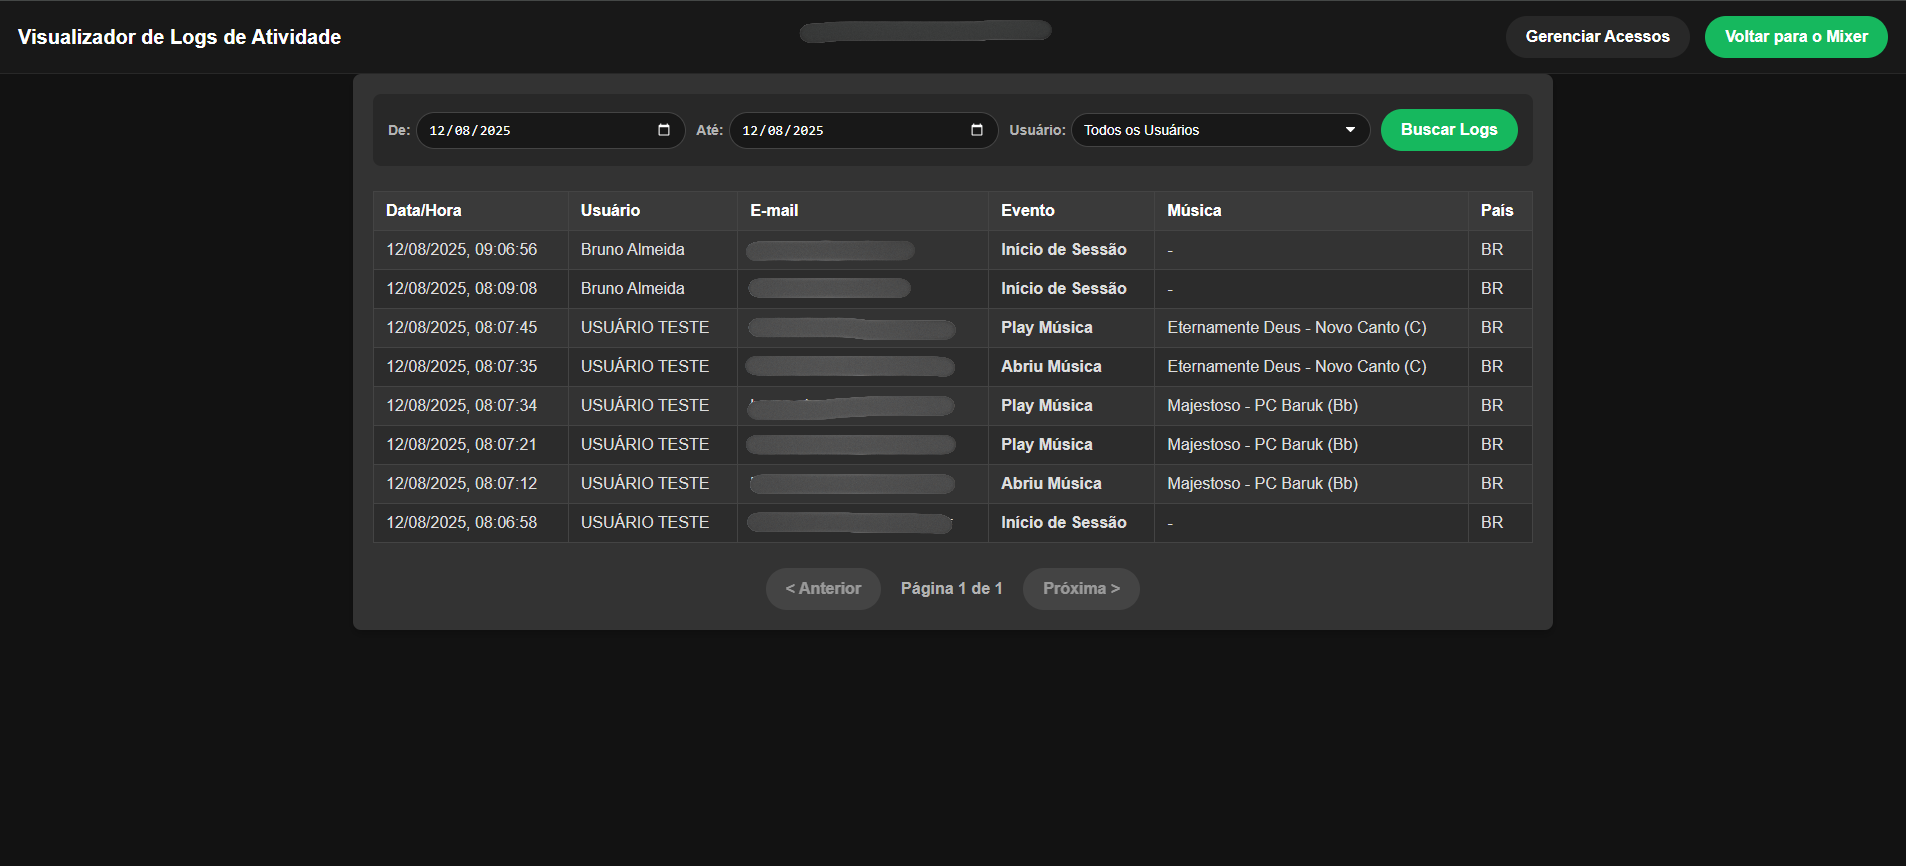Click the Usuário column header
The image size is (1906, 866).
pos(610,211)
